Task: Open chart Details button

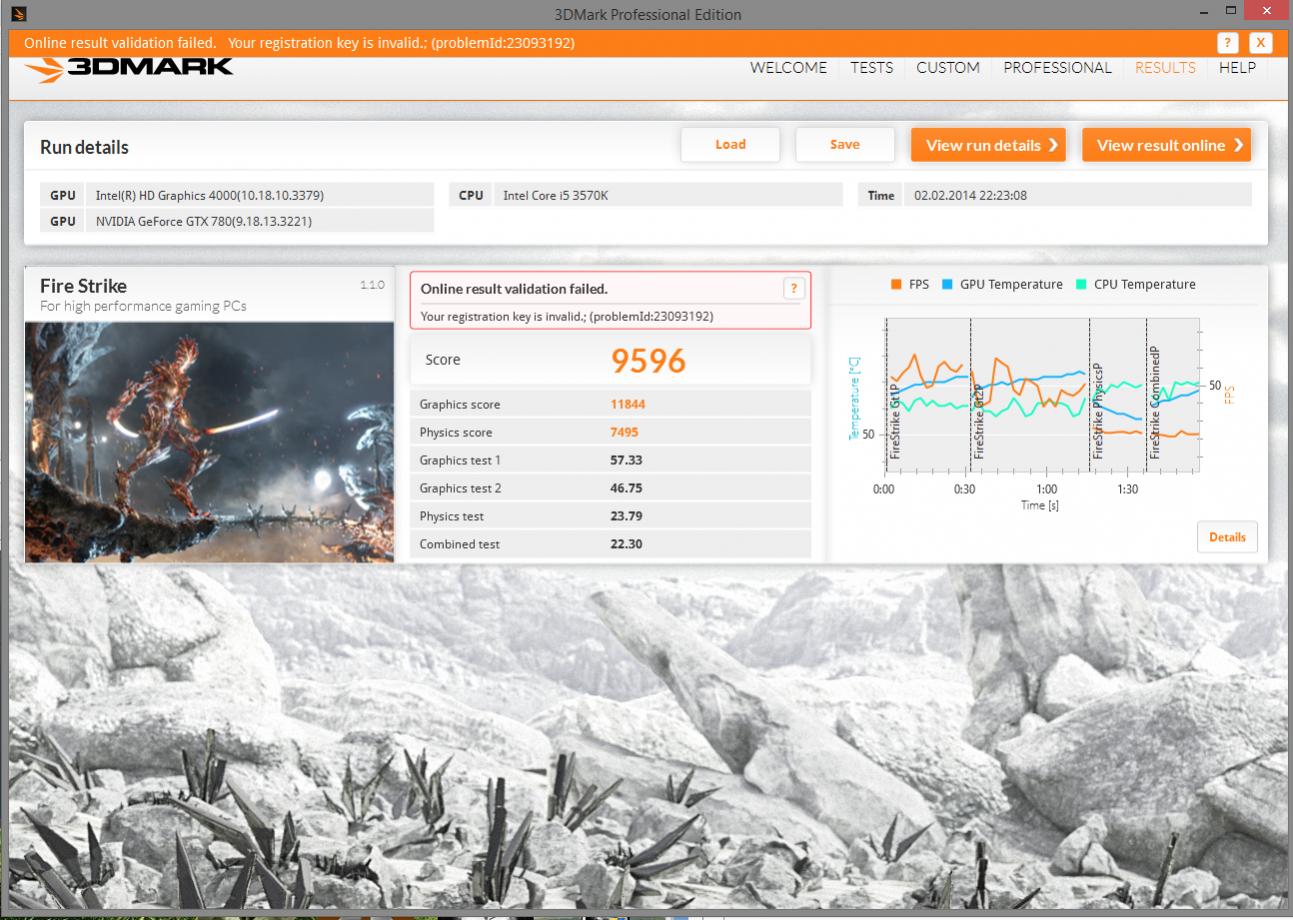Action: 1227,537
